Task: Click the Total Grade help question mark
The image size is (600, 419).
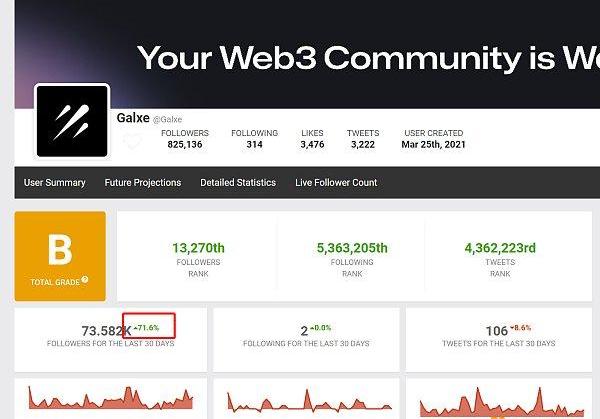Action: click(85, 281)
